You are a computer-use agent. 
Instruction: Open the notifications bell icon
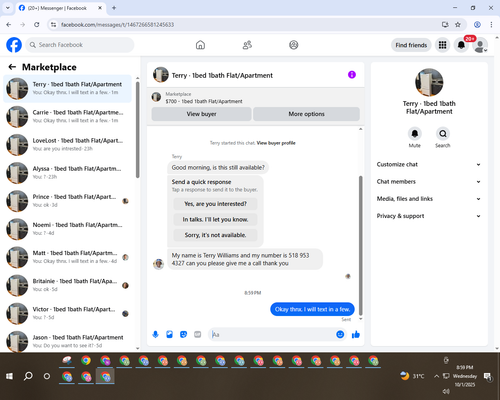pos(461,45)
